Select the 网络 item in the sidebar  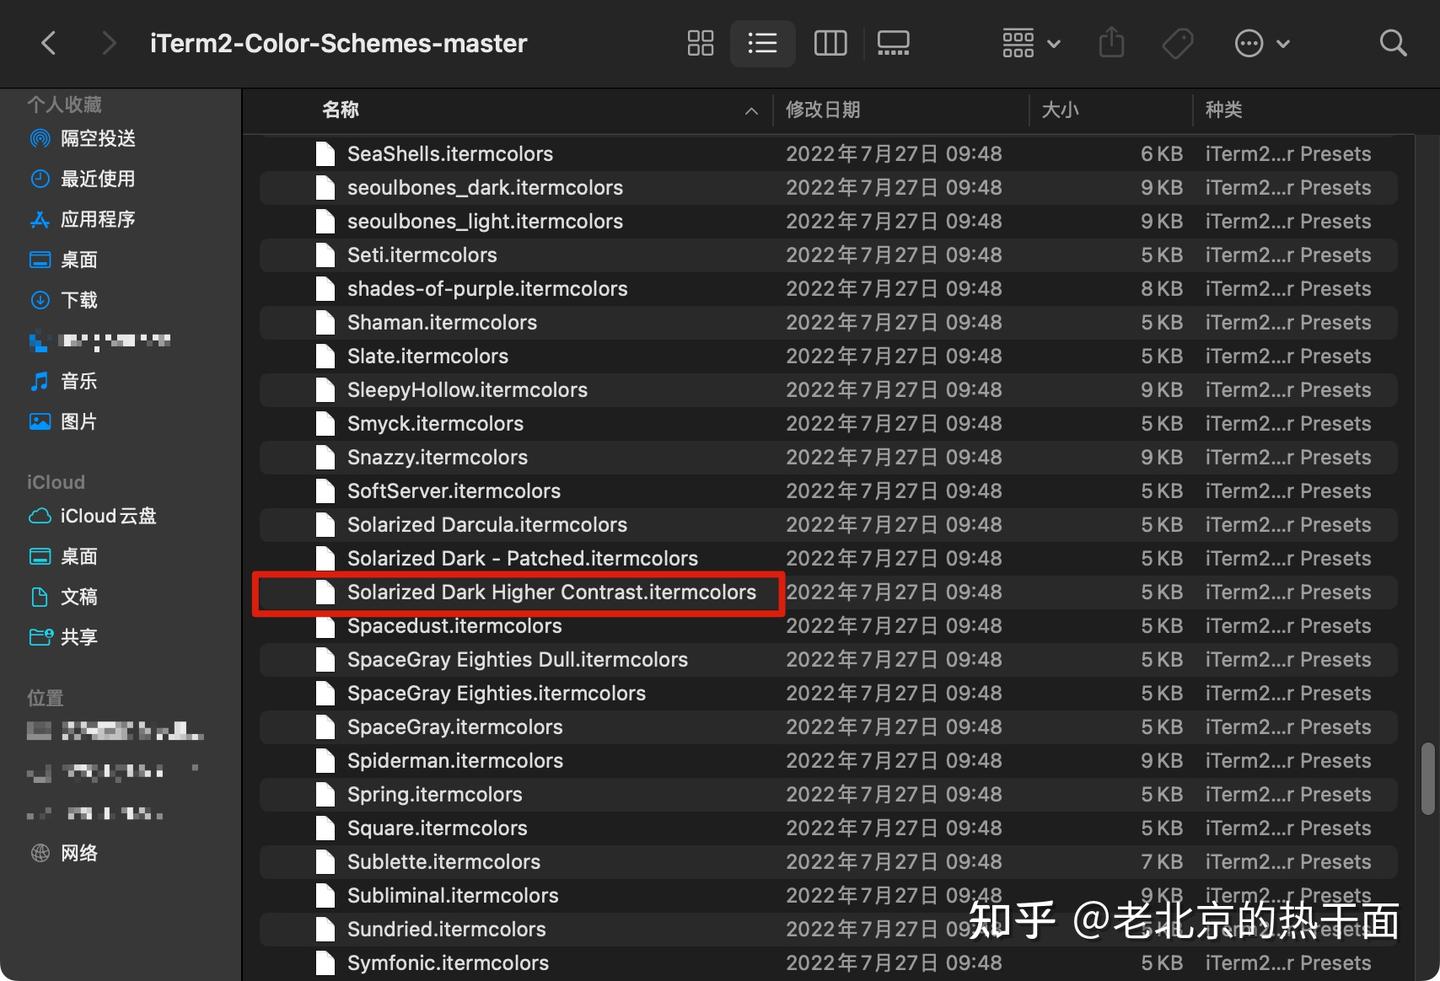79,852
